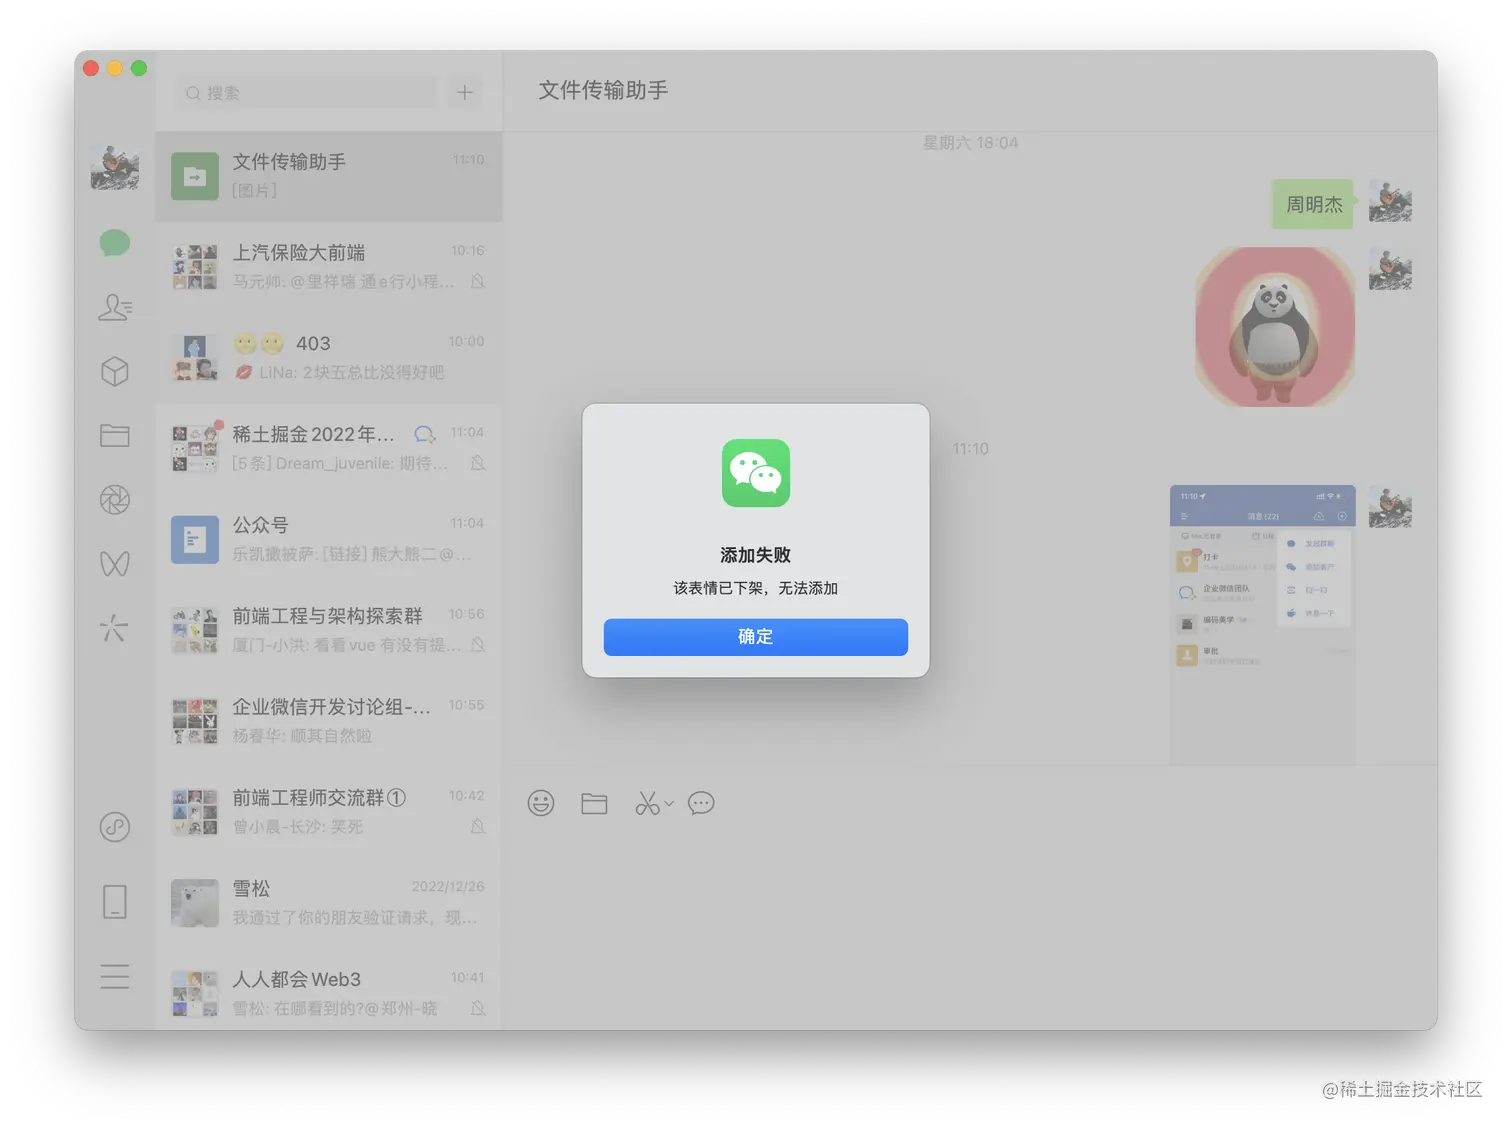Click the message input area
Screen dimensions: 1512x1129
pyautogui.click(x=970, y=925)
